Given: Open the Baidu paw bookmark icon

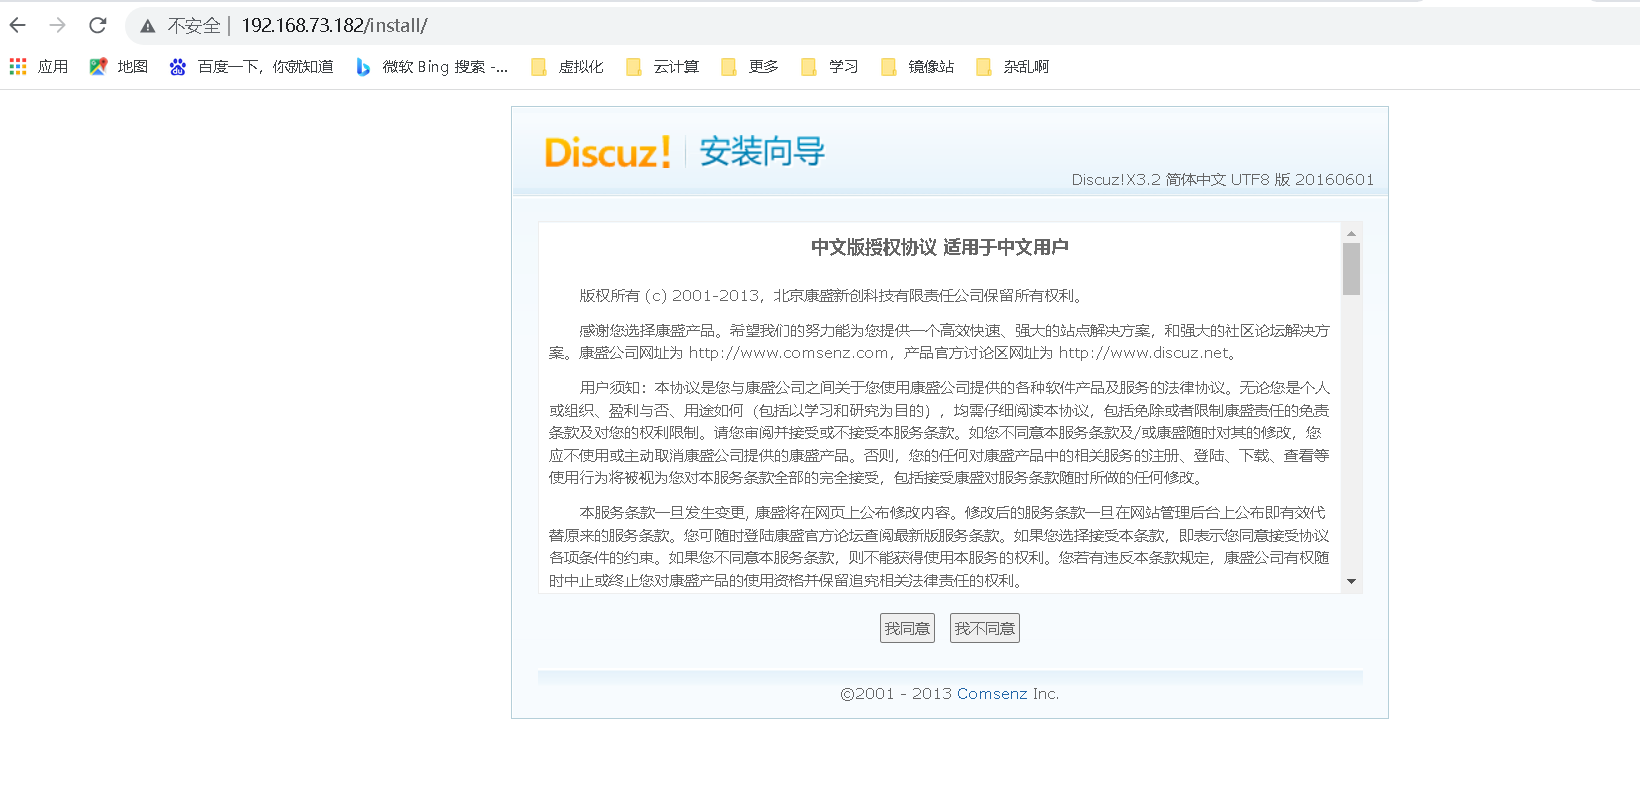Looking at the screenshot, I should 178,66.
